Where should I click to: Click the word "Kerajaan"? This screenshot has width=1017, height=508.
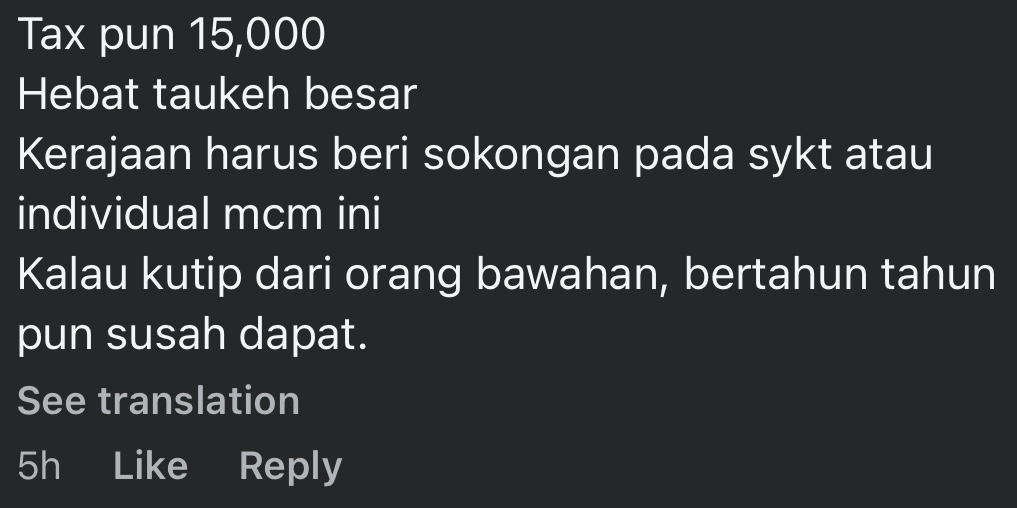pyautogui.click(x=104, y=156)
